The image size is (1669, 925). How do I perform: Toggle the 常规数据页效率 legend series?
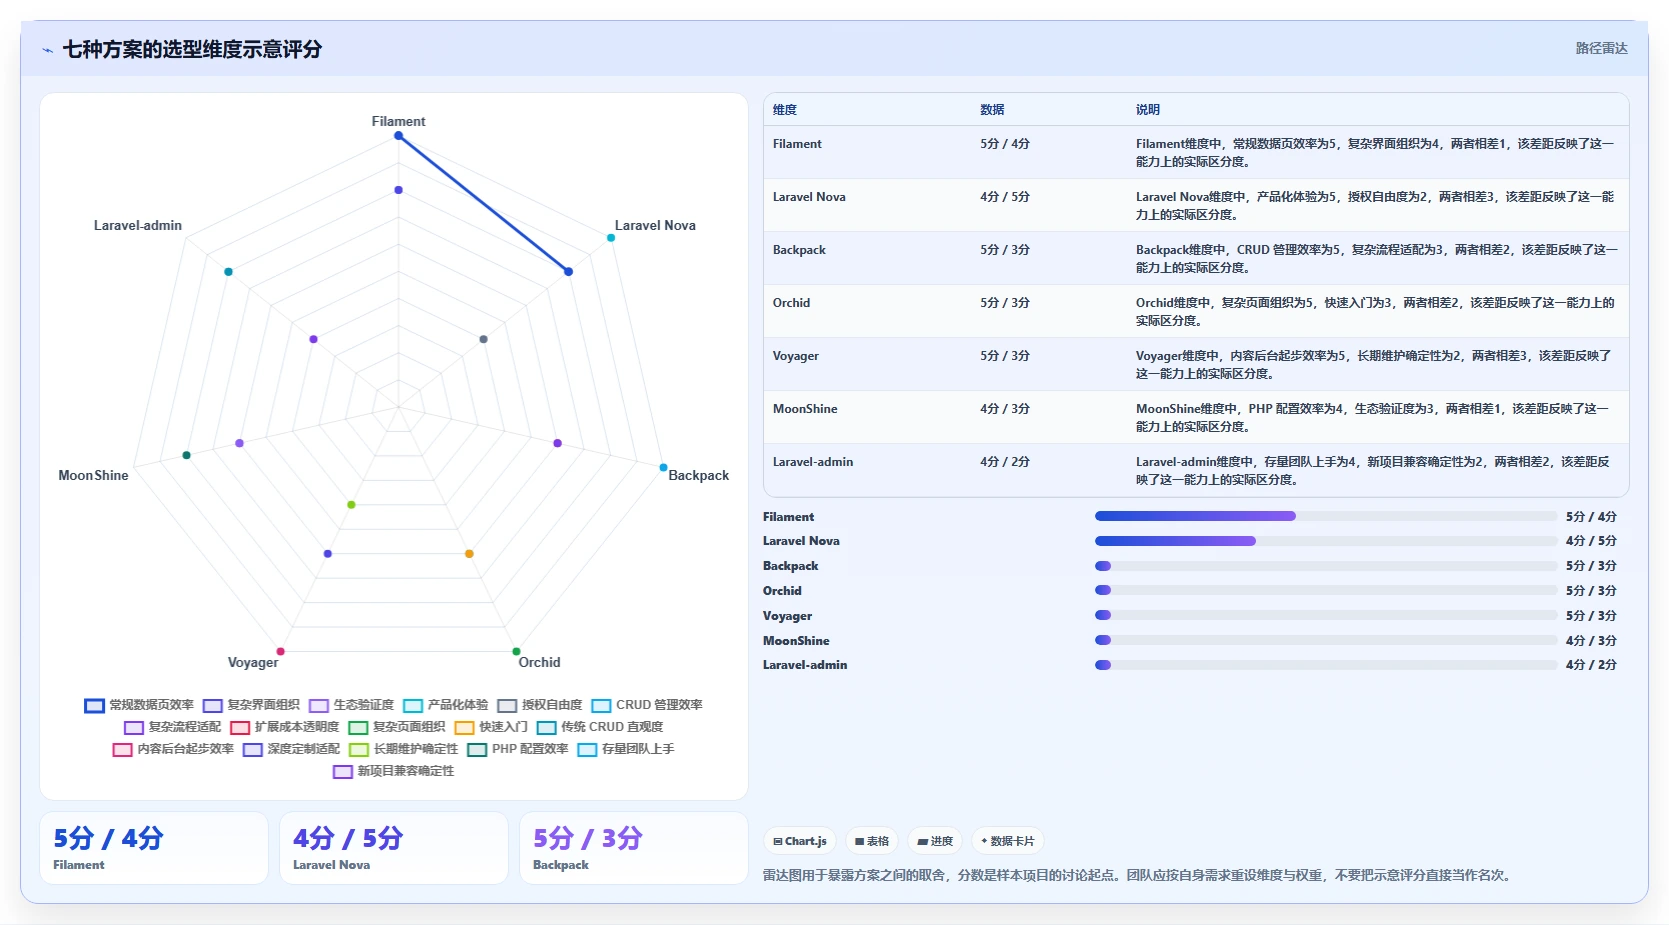[x=139, y=705]
